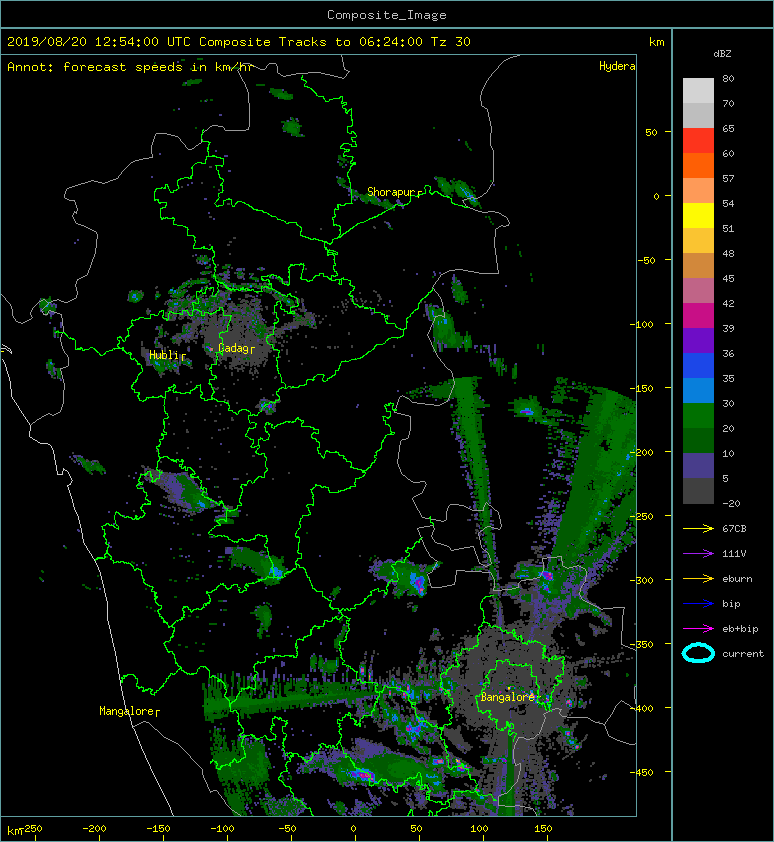
Task: Click the -300 tick on the vertical axis
Action: point(643,580)
